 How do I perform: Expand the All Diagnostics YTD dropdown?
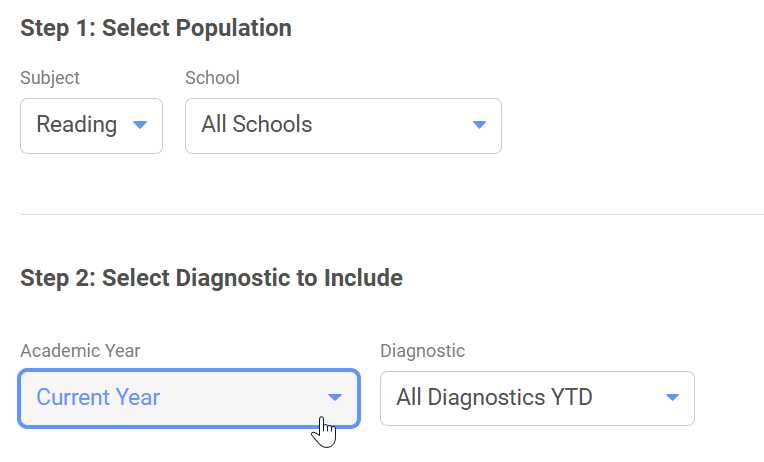tap(537, 398)
